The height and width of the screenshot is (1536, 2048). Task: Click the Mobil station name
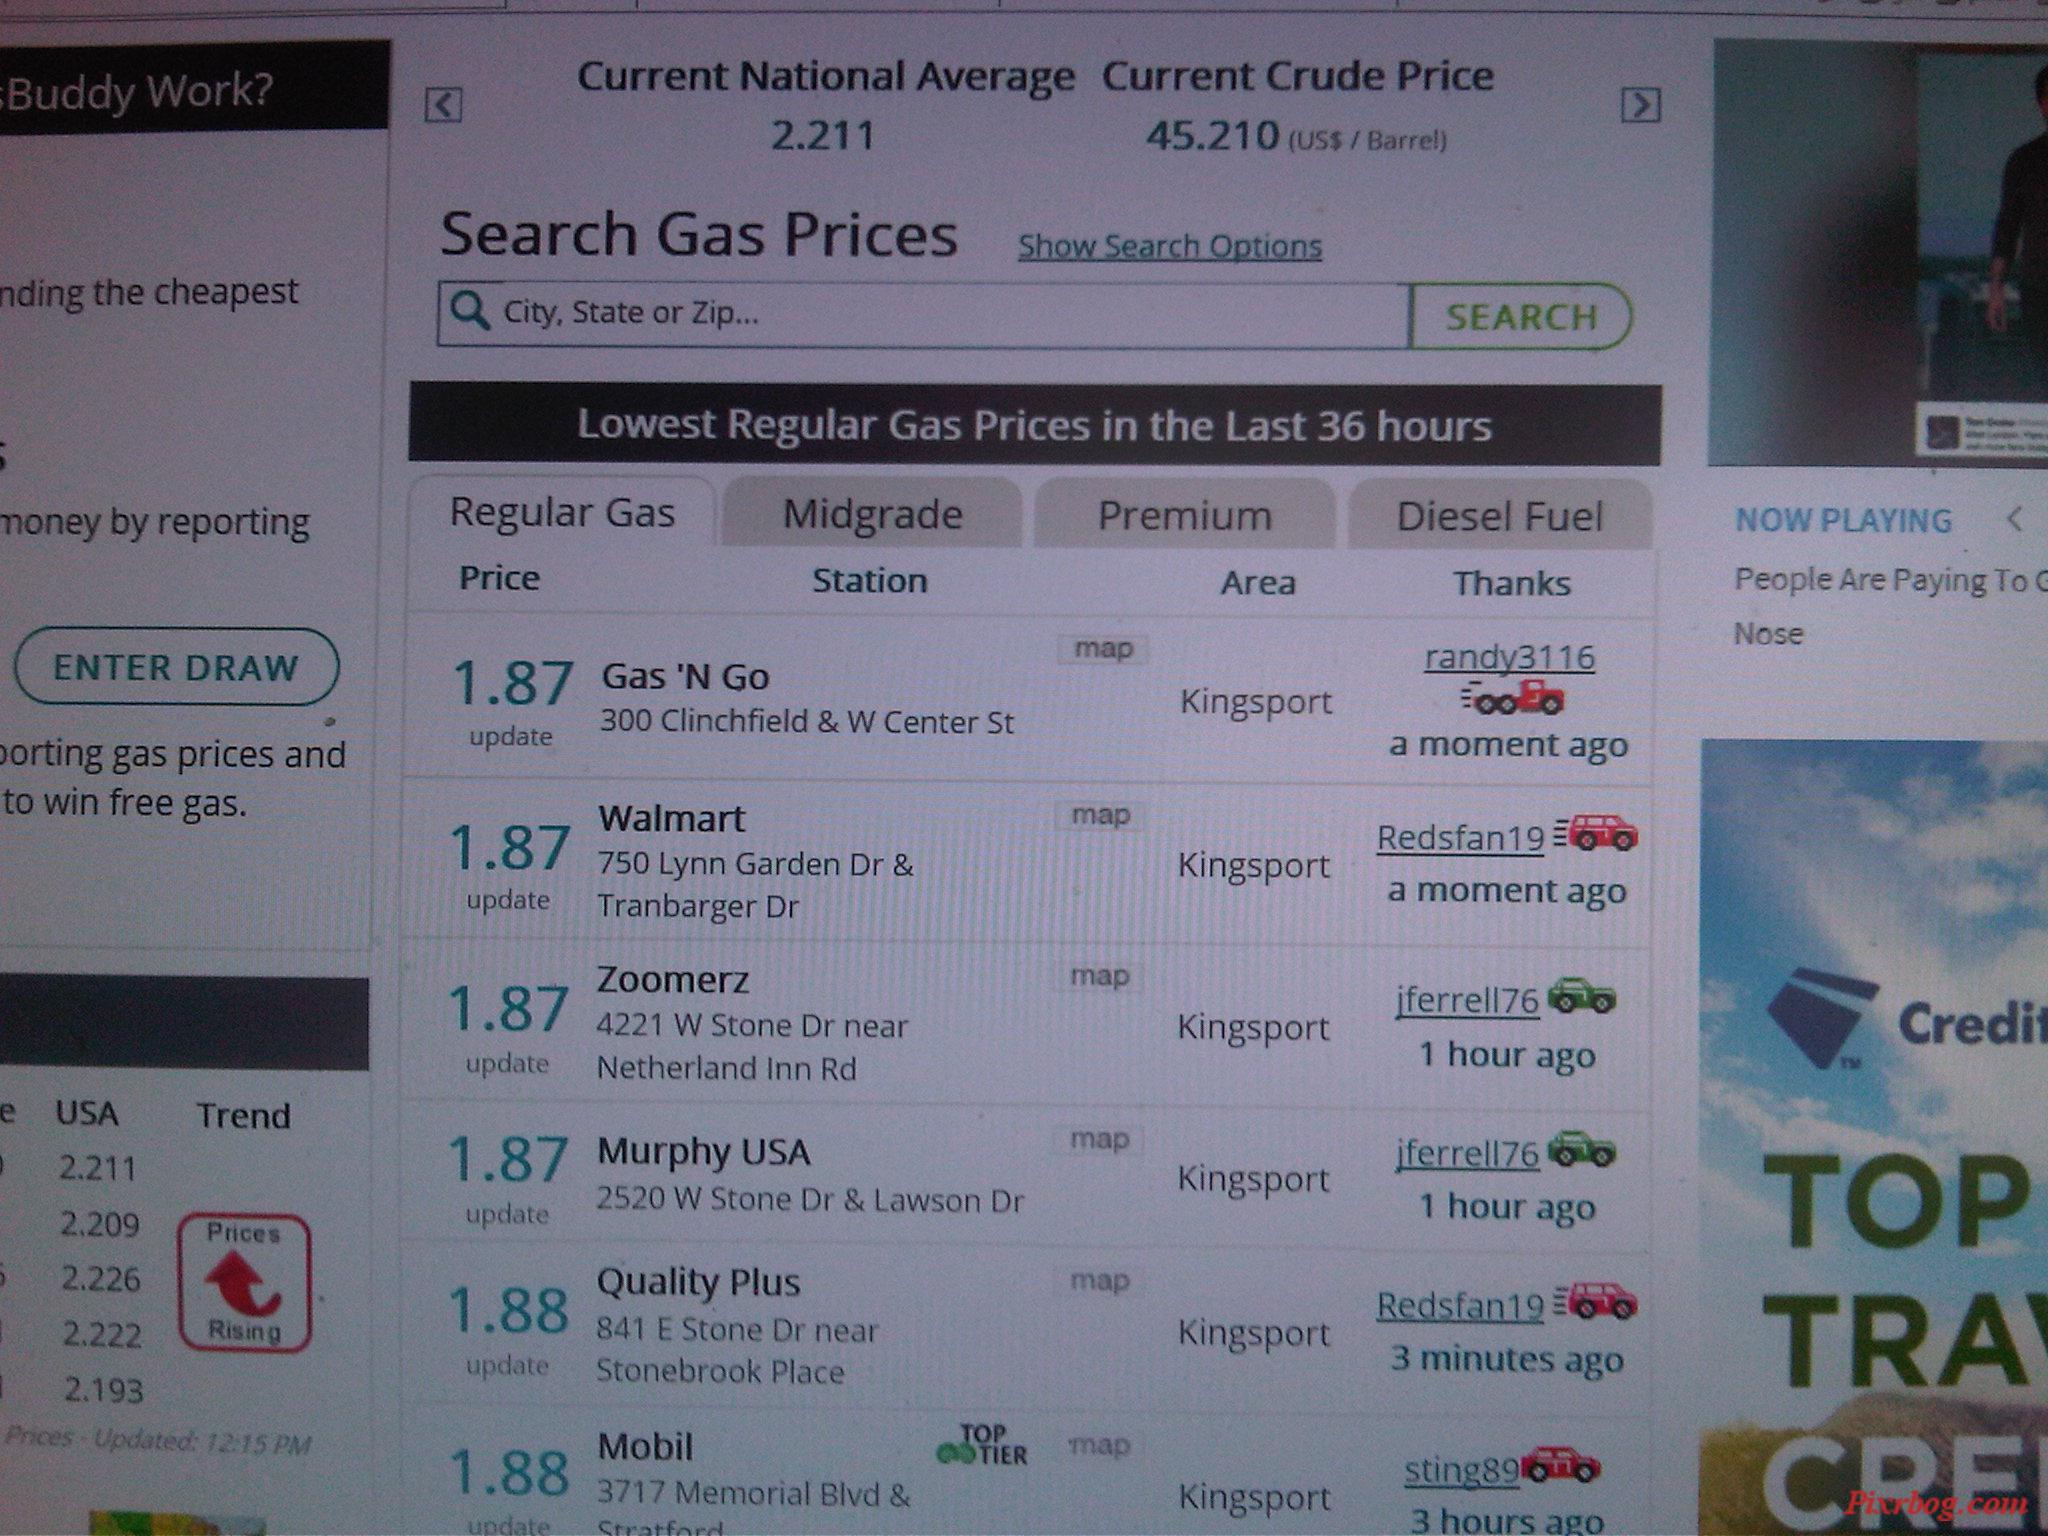coord(645,1447)
